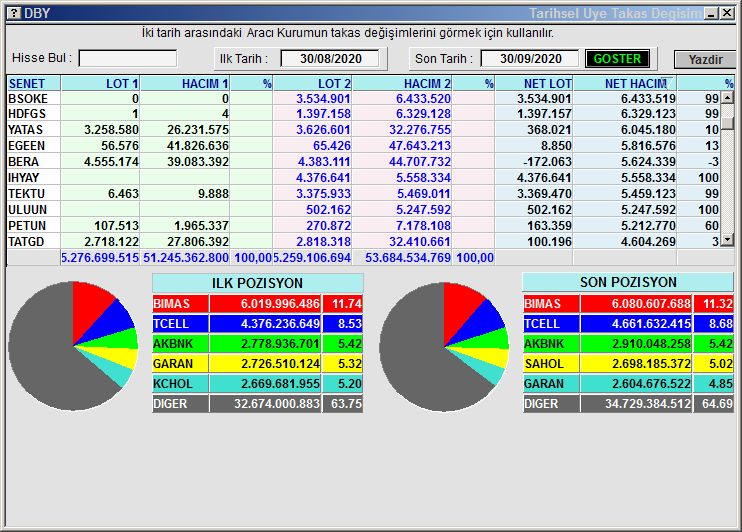The width and height of the screenshot is (742, 532).
Task: Click yellow SAHOL label in SON POZISYON
Action: point(551,364)
